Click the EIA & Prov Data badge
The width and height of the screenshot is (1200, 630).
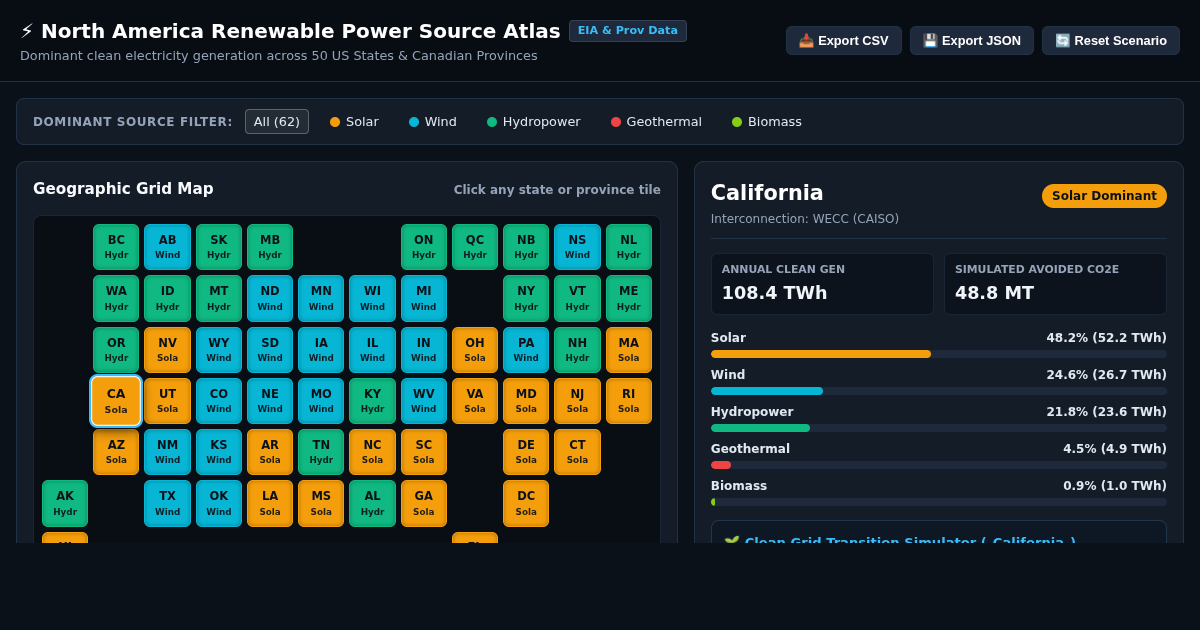[x=628, y=31]
